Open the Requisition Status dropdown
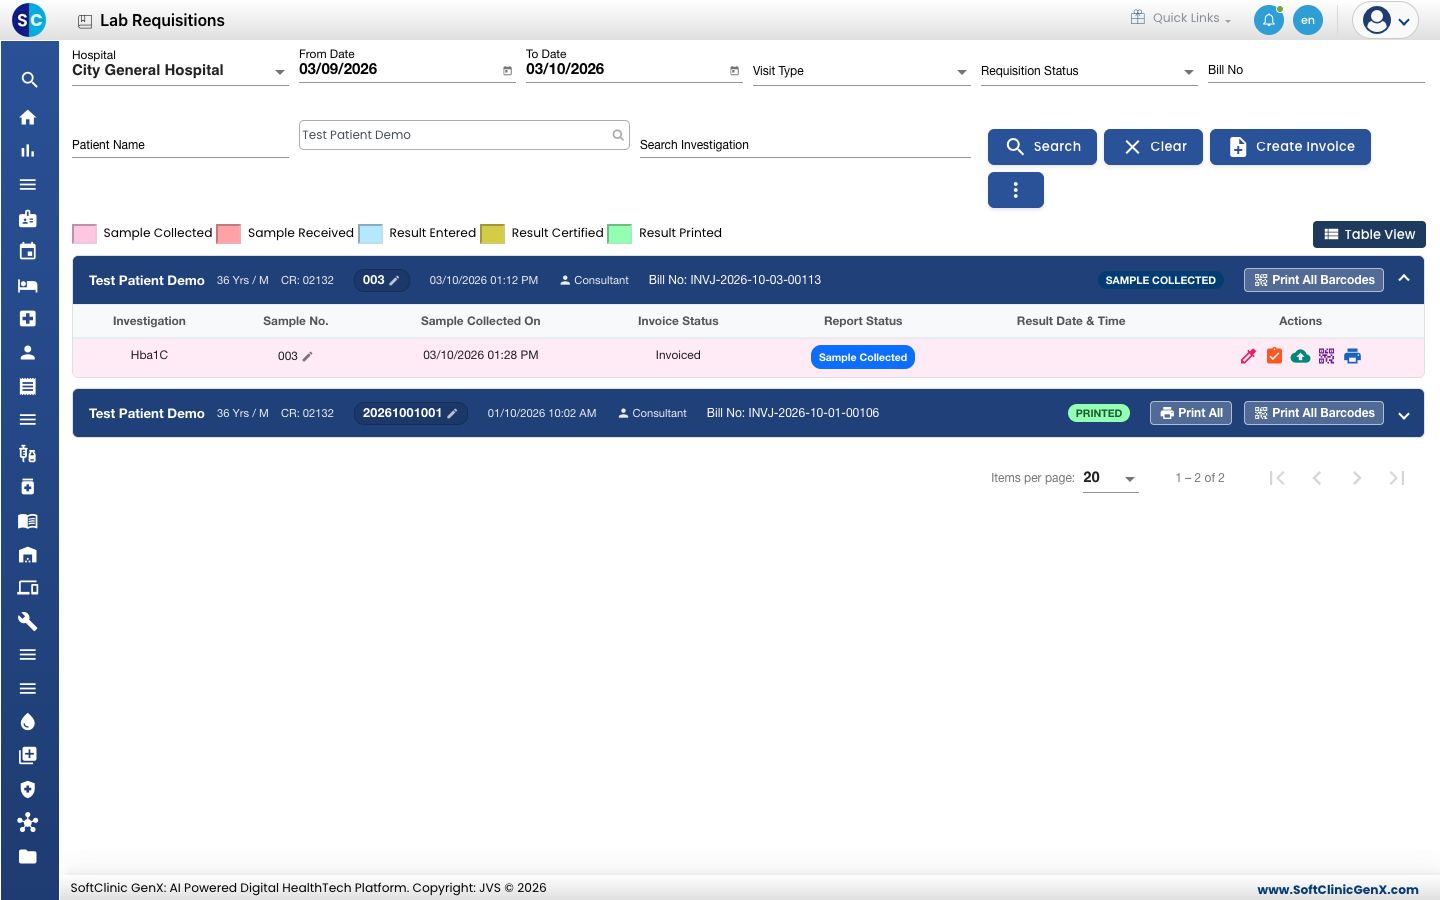This screenshot has width=1440, height=900. (1089, 71)
